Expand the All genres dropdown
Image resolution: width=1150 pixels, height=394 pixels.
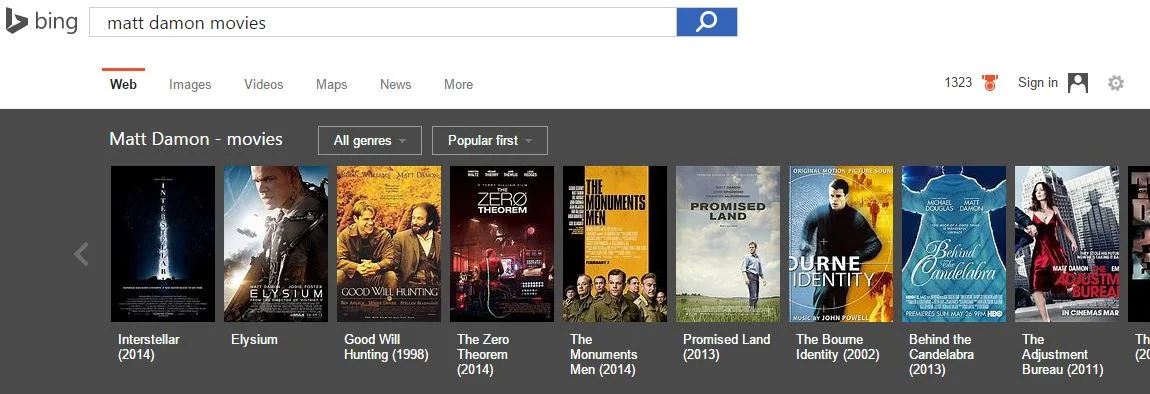370,140
